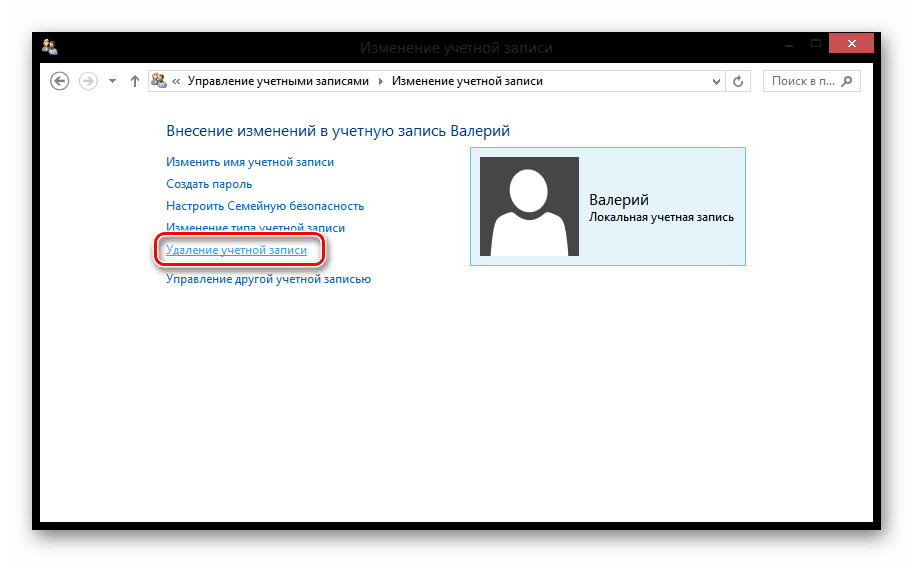Open Настроить Семейную безопасность link

click(265, 206)
